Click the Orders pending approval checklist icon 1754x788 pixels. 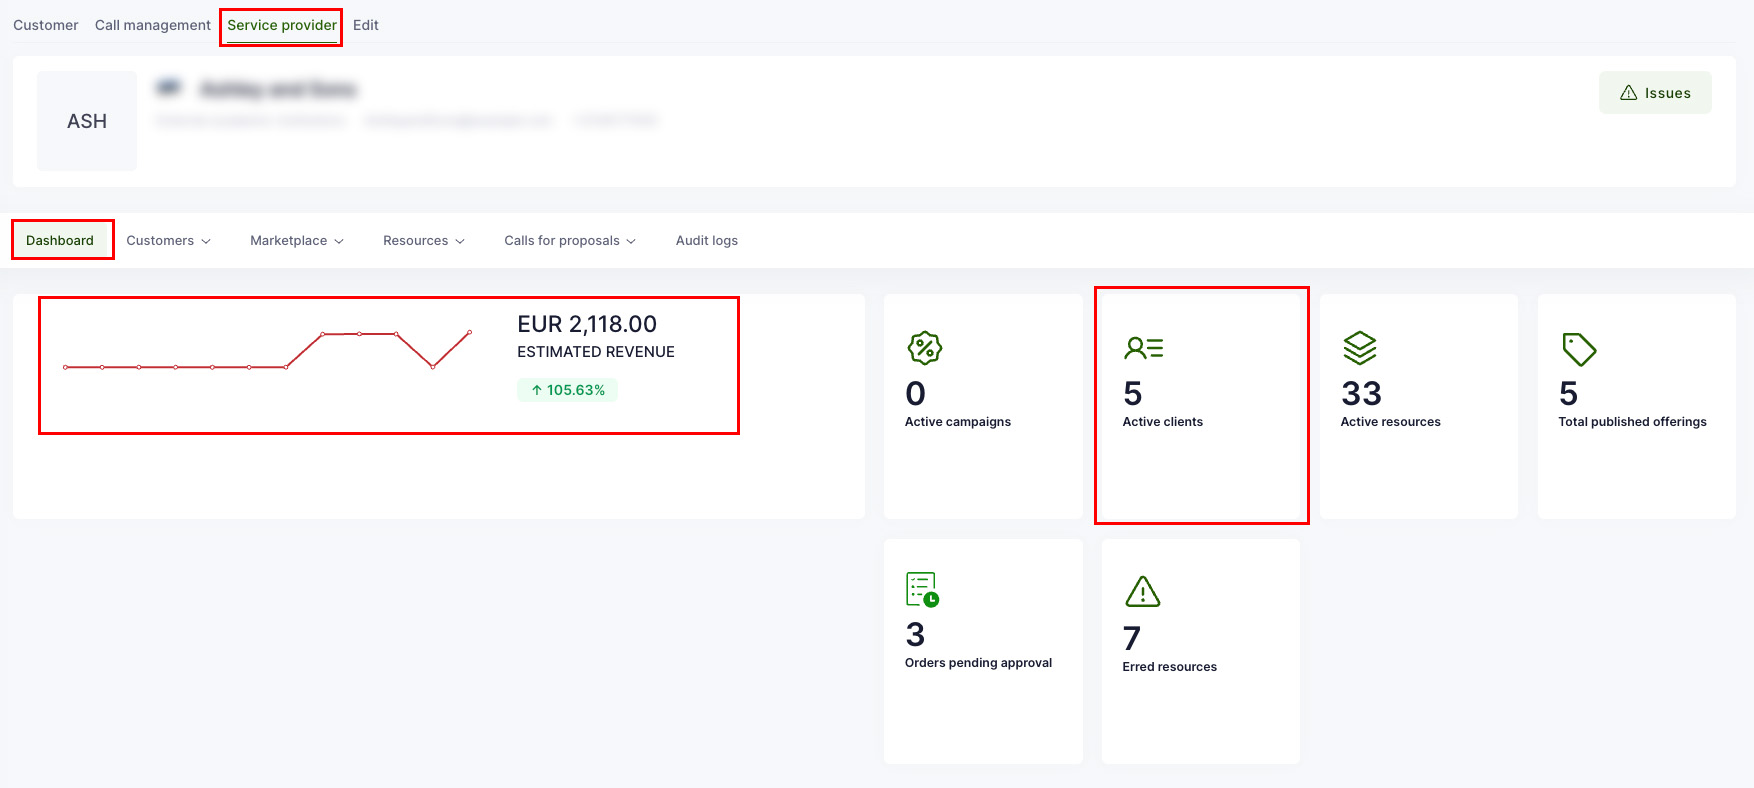point(922,589)
